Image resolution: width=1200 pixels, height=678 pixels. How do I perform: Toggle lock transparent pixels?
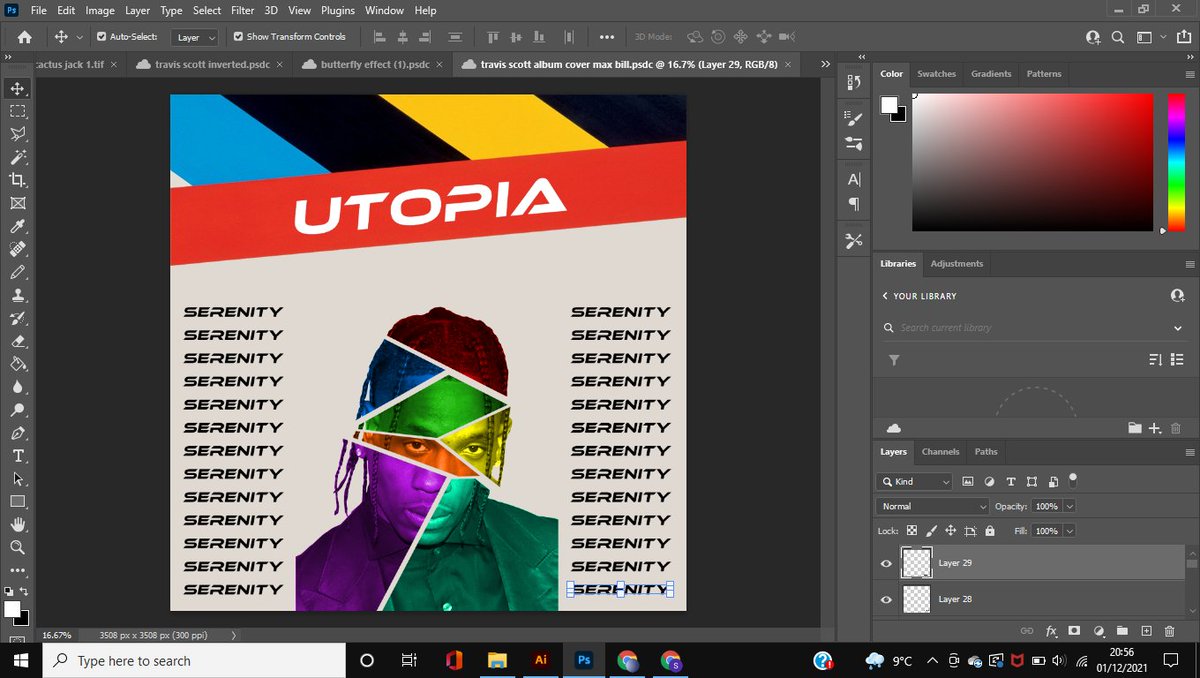point(911,530)
